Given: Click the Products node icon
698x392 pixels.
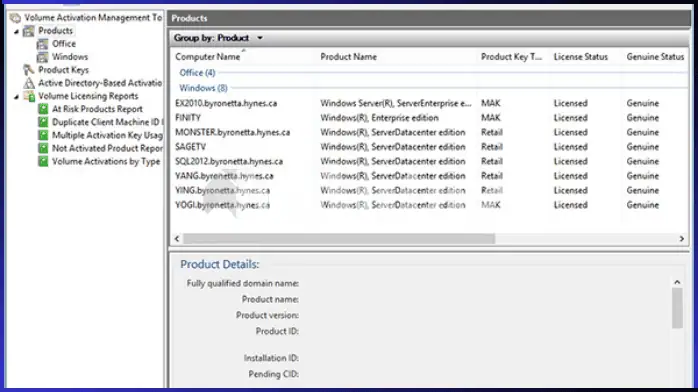Looking at the screenshot, I should tap(29, 31).
